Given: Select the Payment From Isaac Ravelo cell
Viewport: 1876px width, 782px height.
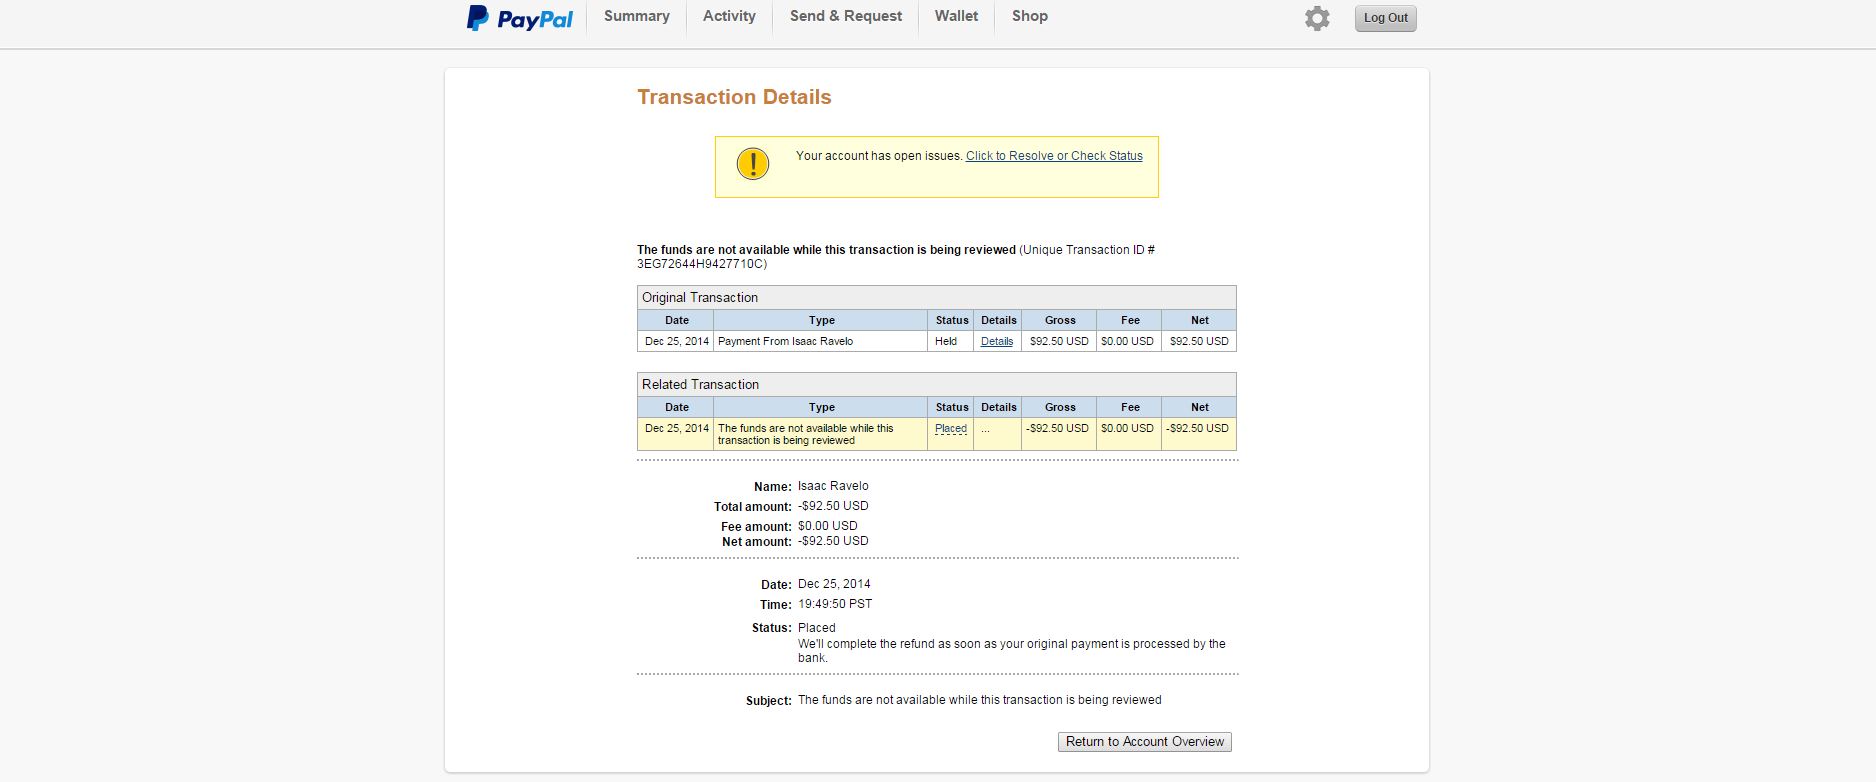Looking at the screenshot, I should (x=785, y=342).
